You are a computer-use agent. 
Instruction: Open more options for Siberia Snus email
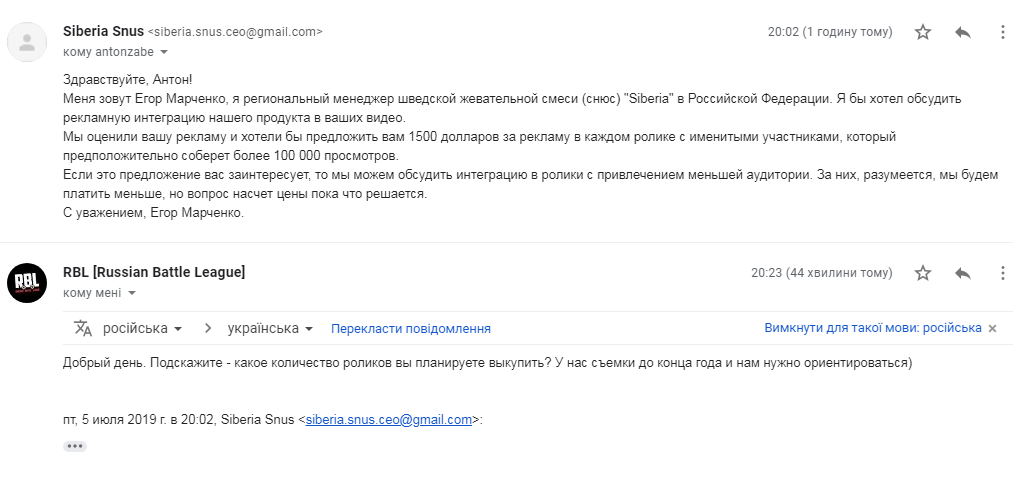1003,32
